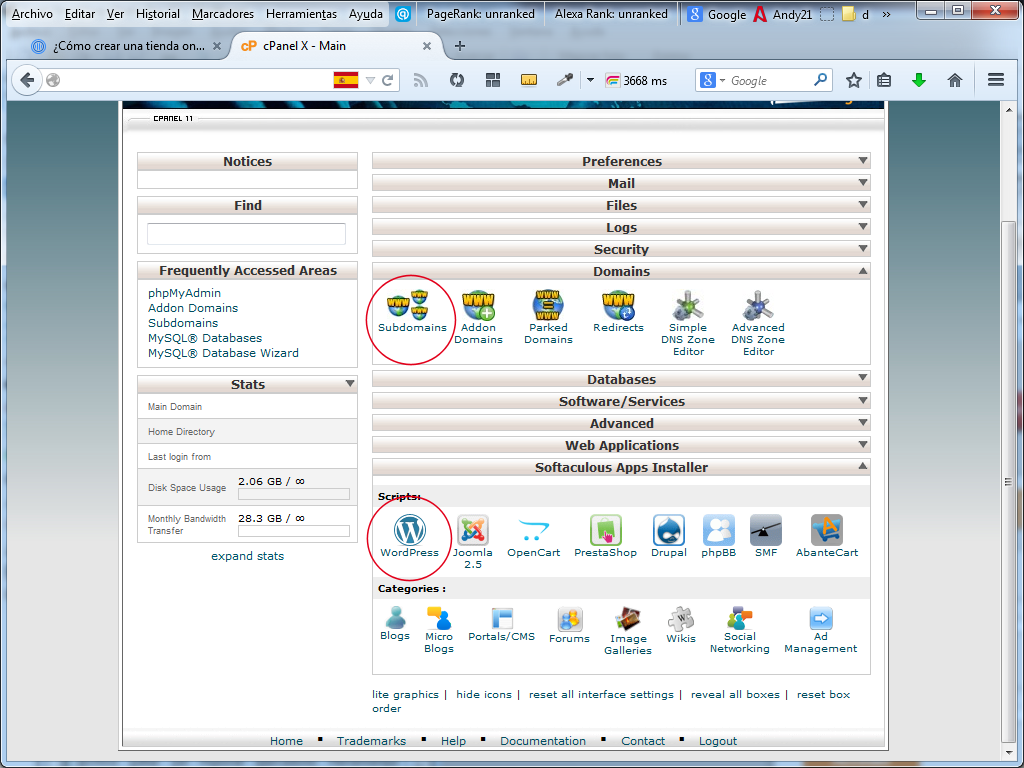Open MySQL® Database Wizard link
The image size is (1024, 768).
point(223,353)
